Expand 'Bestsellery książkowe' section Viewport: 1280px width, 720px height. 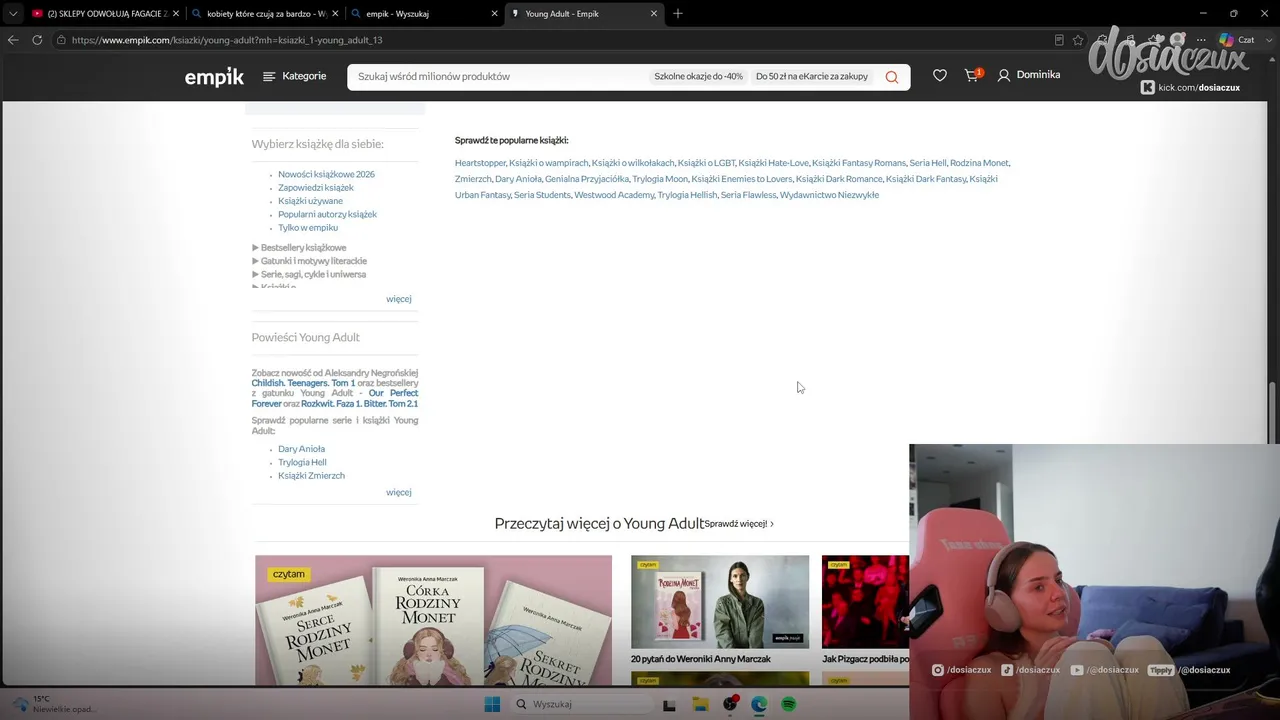(x=300, y=248)
